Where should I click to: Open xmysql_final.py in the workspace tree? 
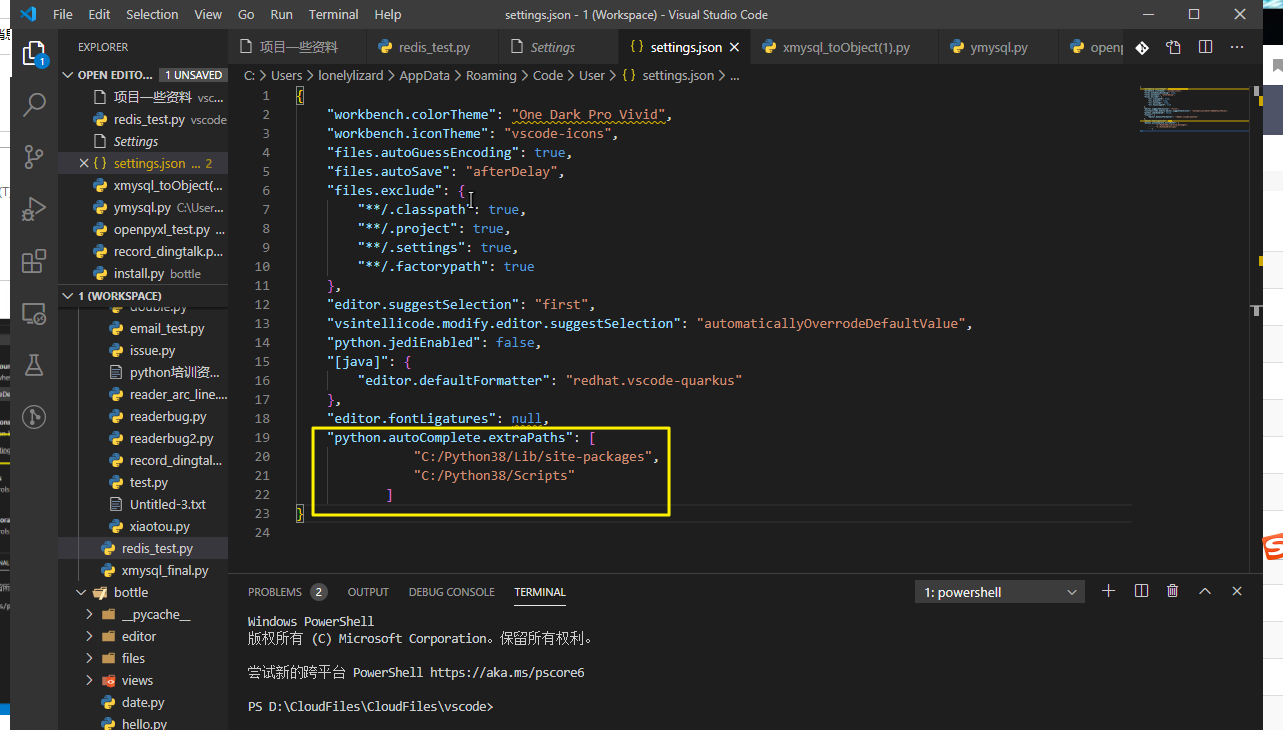(x=143, y=570)
